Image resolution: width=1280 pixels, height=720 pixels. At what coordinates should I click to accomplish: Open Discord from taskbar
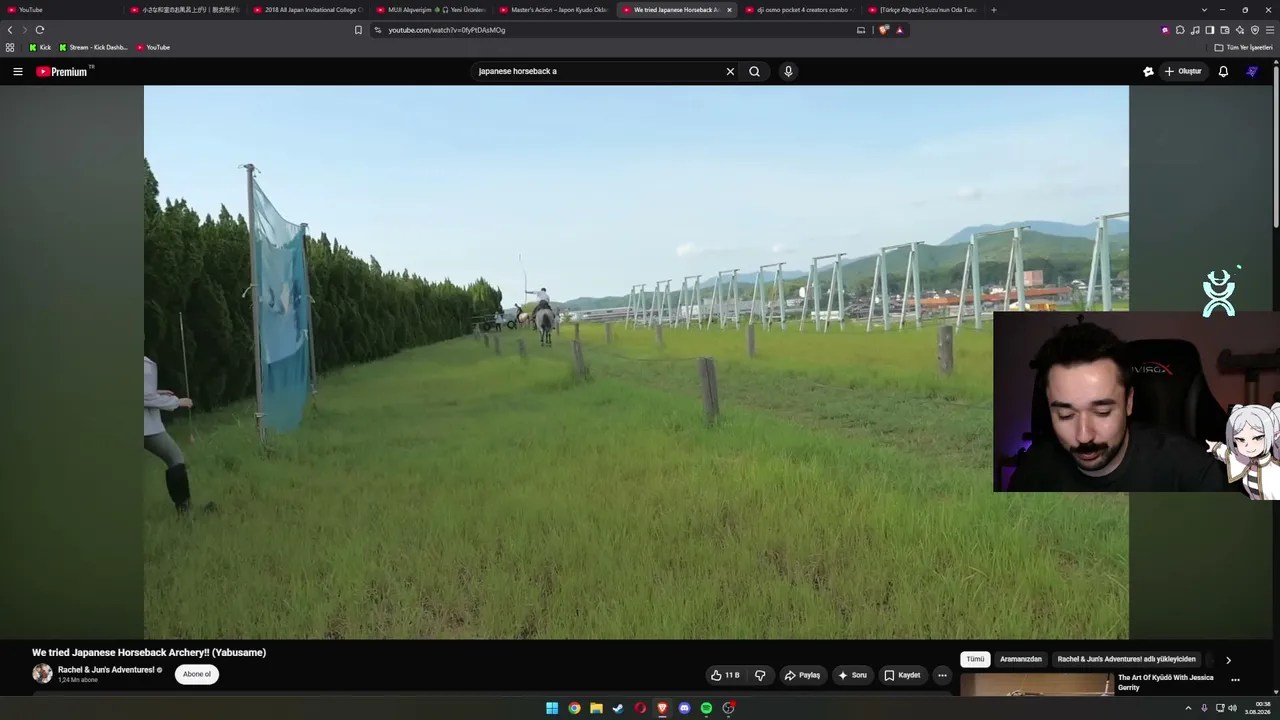[x=684, y=708]
